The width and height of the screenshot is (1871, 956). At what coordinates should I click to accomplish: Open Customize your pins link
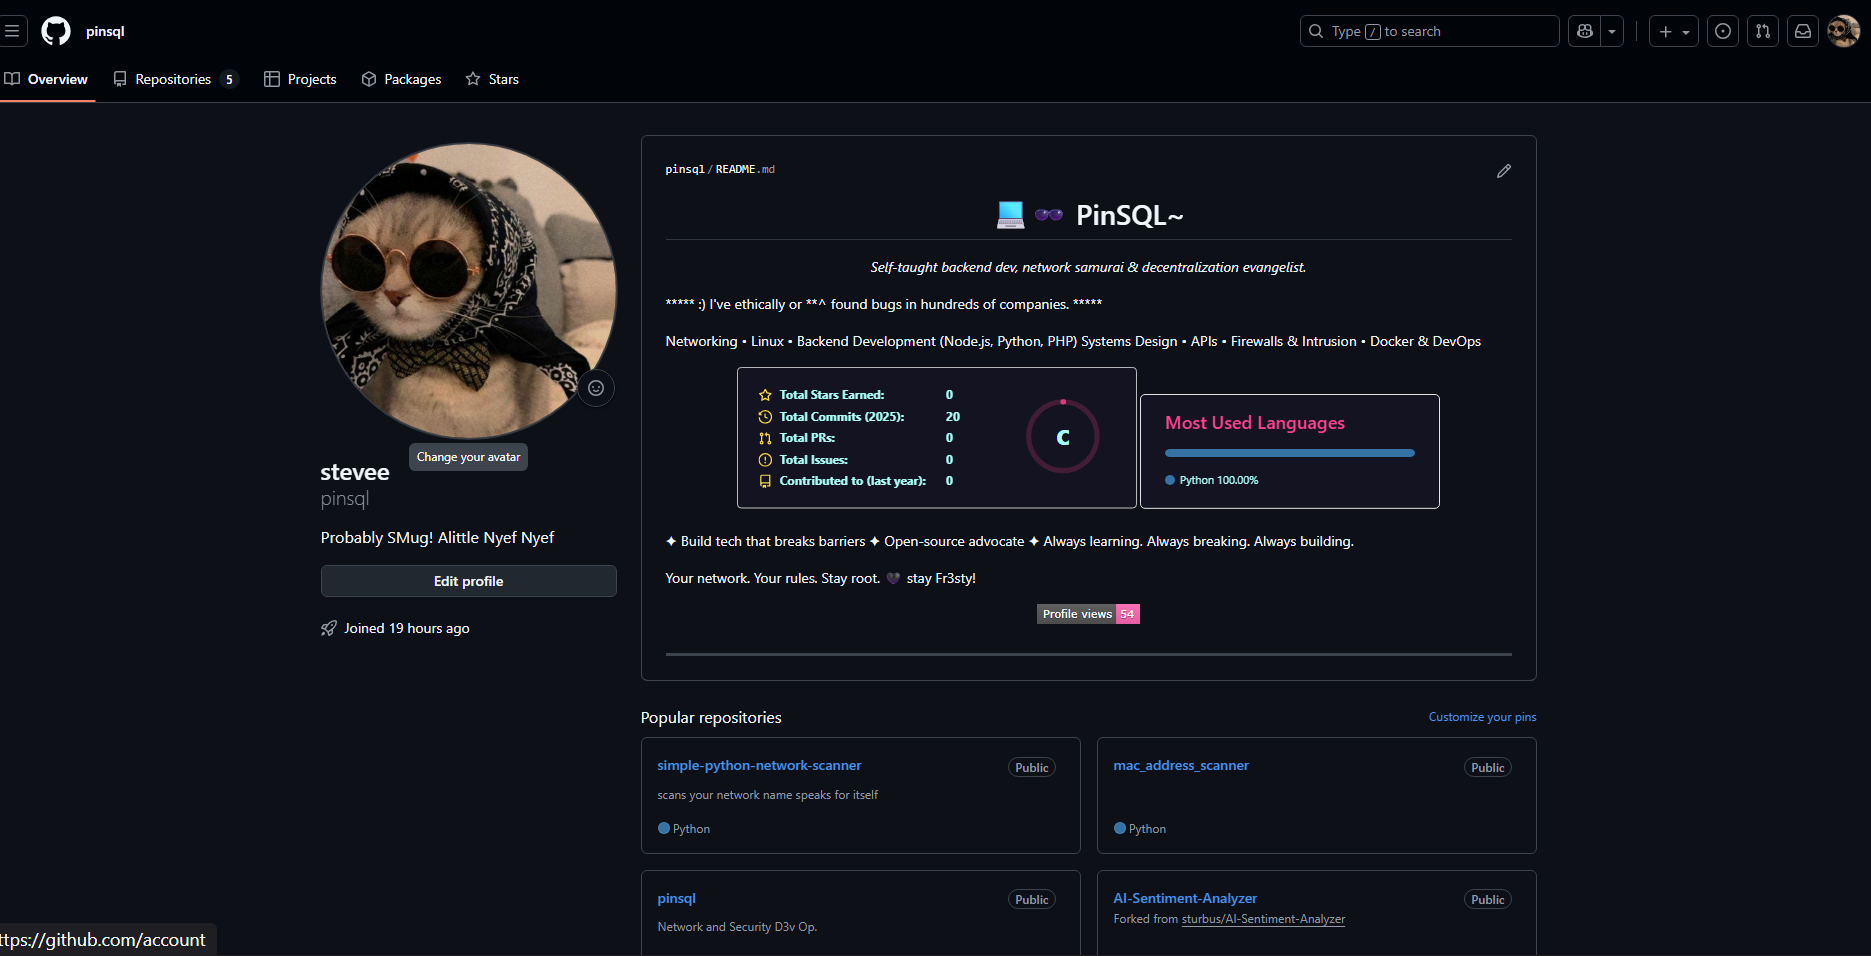tap(1482, 717)
